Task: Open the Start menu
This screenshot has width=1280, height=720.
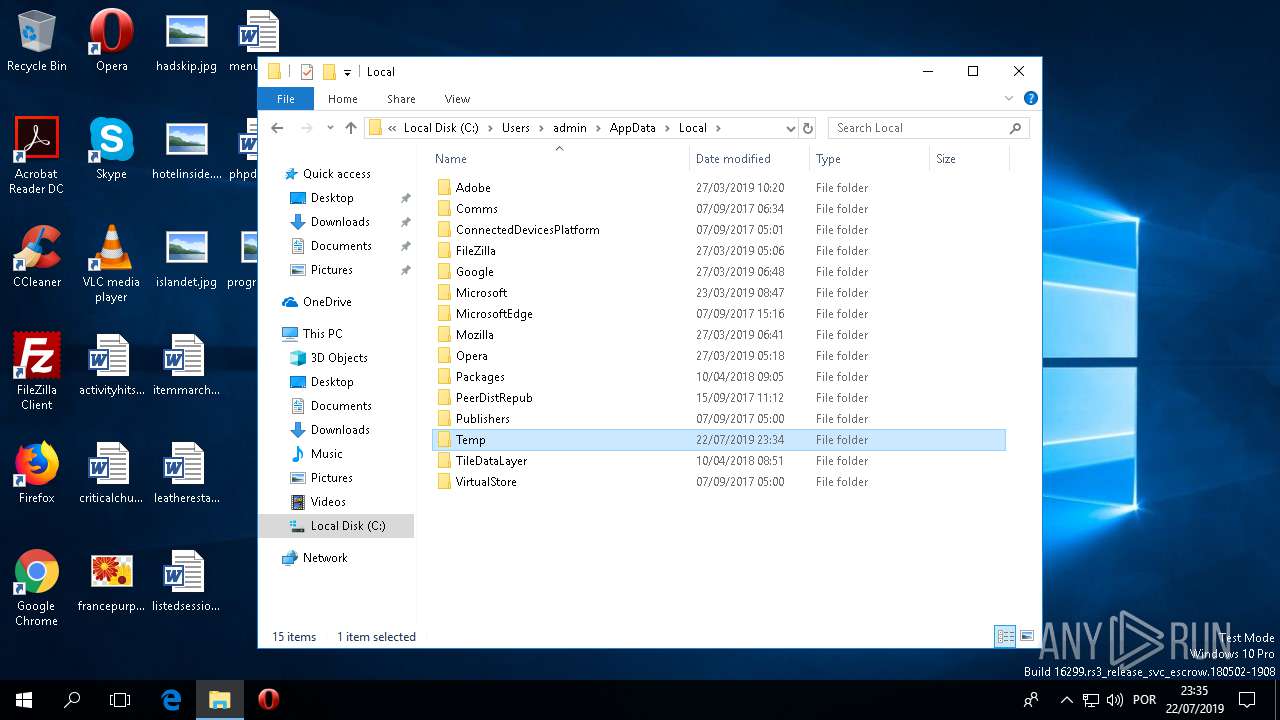Action: (x=24, y=700)
